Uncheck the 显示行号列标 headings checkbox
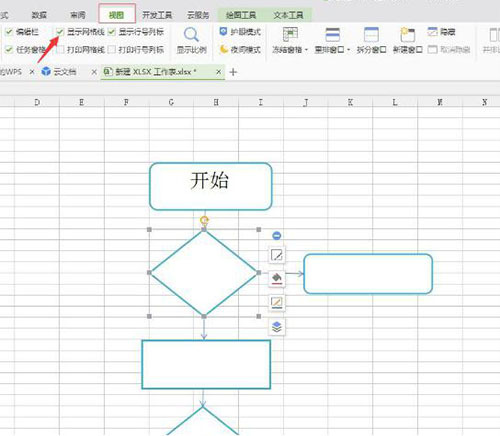The width and height of the screenshot is (500, 436). (111, 32)
